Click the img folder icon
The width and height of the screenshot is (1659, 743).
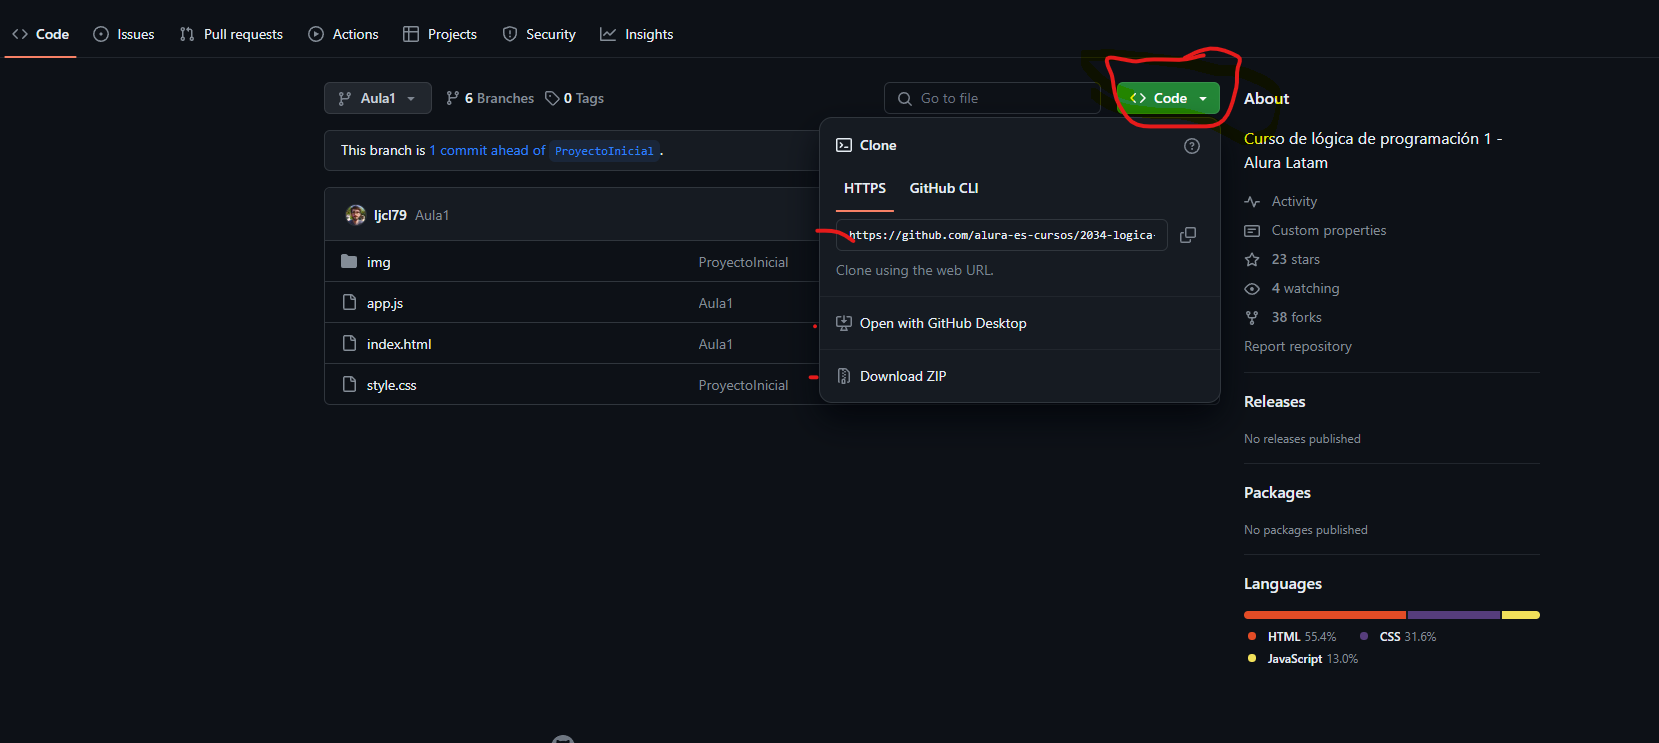tap(349, 261)
